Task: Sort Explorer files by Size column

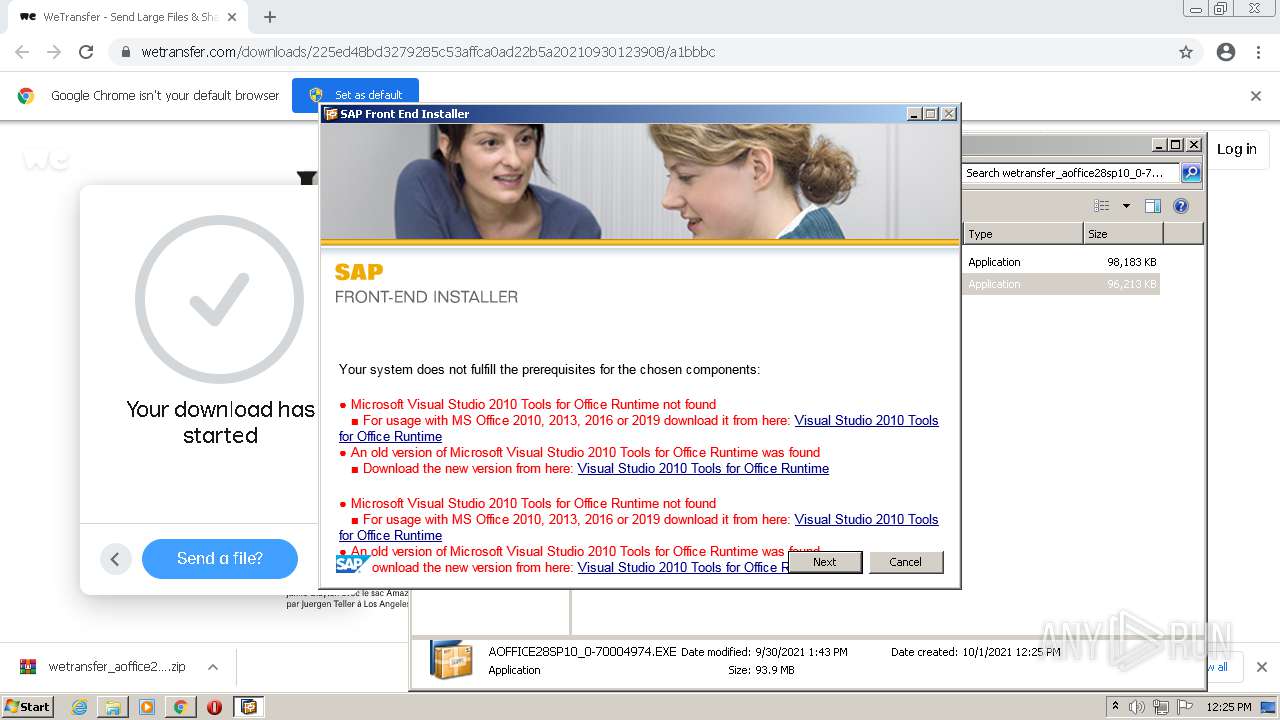Action: point(1123,234)
